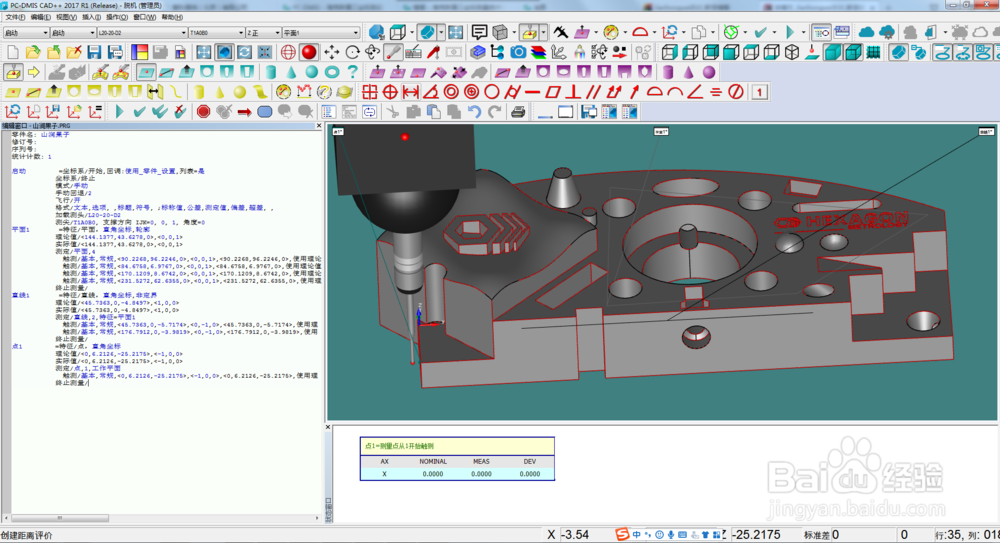The width and height of the screenshot is (1000, 543).
Task: Expand the arrow beside the solid view icon
Action: (x=441, y=32)
